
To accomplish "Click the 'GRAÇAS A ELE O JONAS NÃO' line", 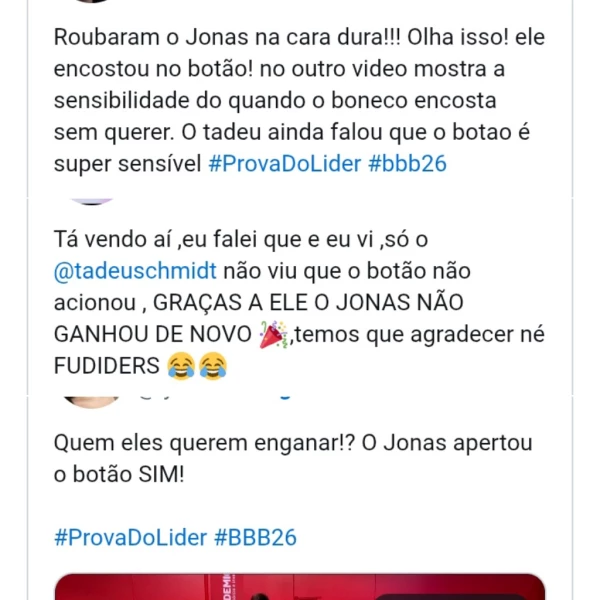I will 259,303.
